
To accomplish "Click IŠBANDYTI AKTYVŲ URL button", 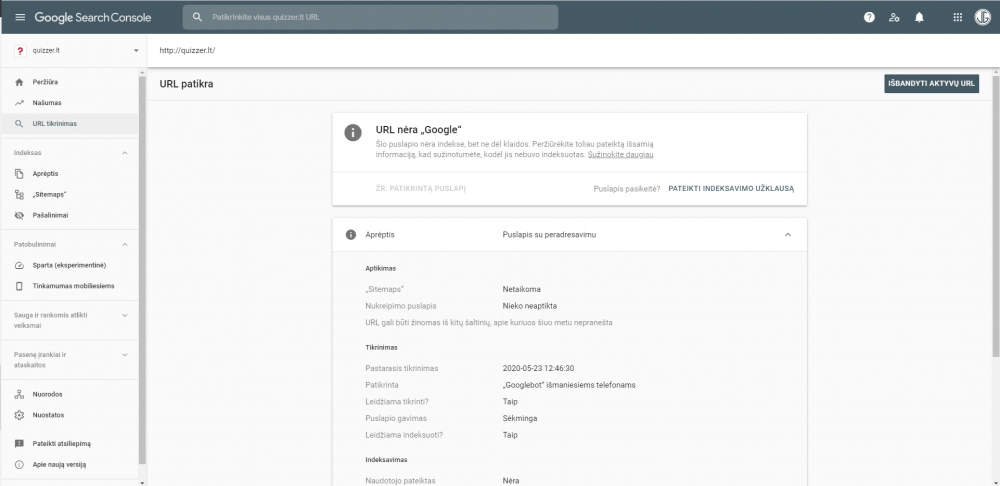I will click(x=931, y=84).
